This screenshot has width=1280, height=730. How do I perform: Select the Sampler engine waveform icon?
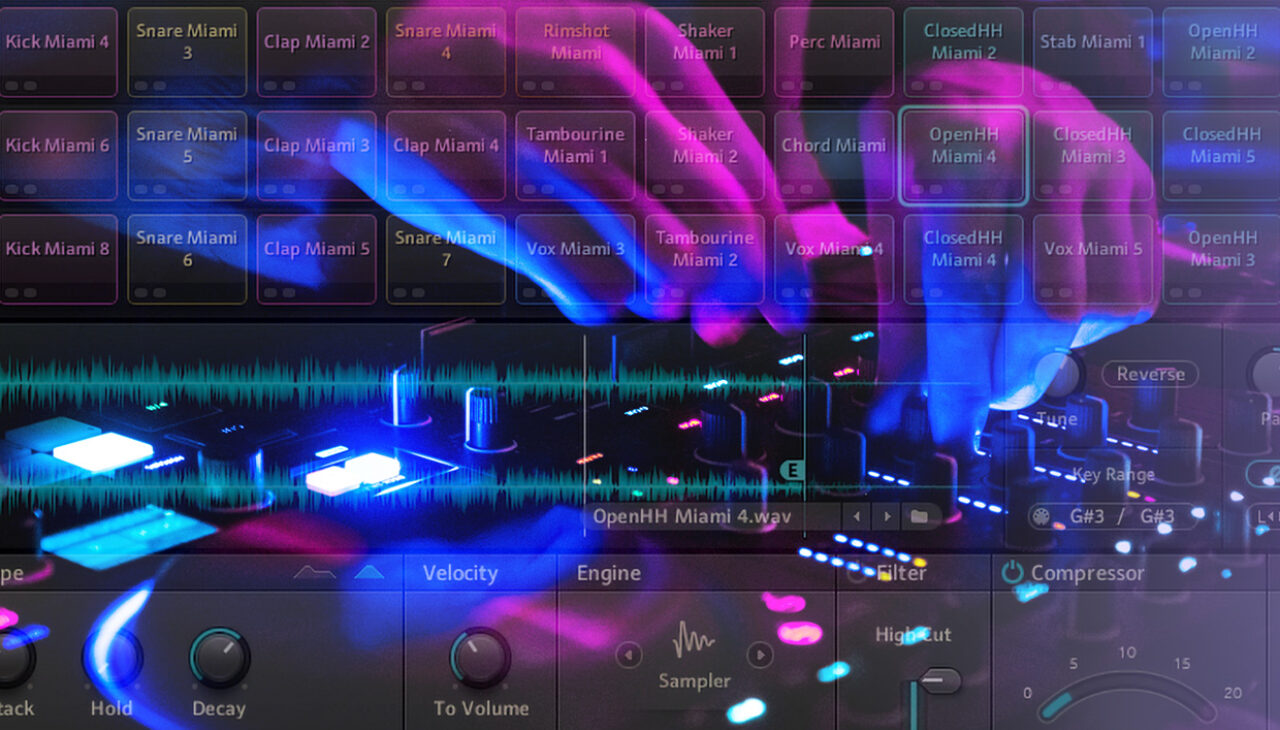693,640
